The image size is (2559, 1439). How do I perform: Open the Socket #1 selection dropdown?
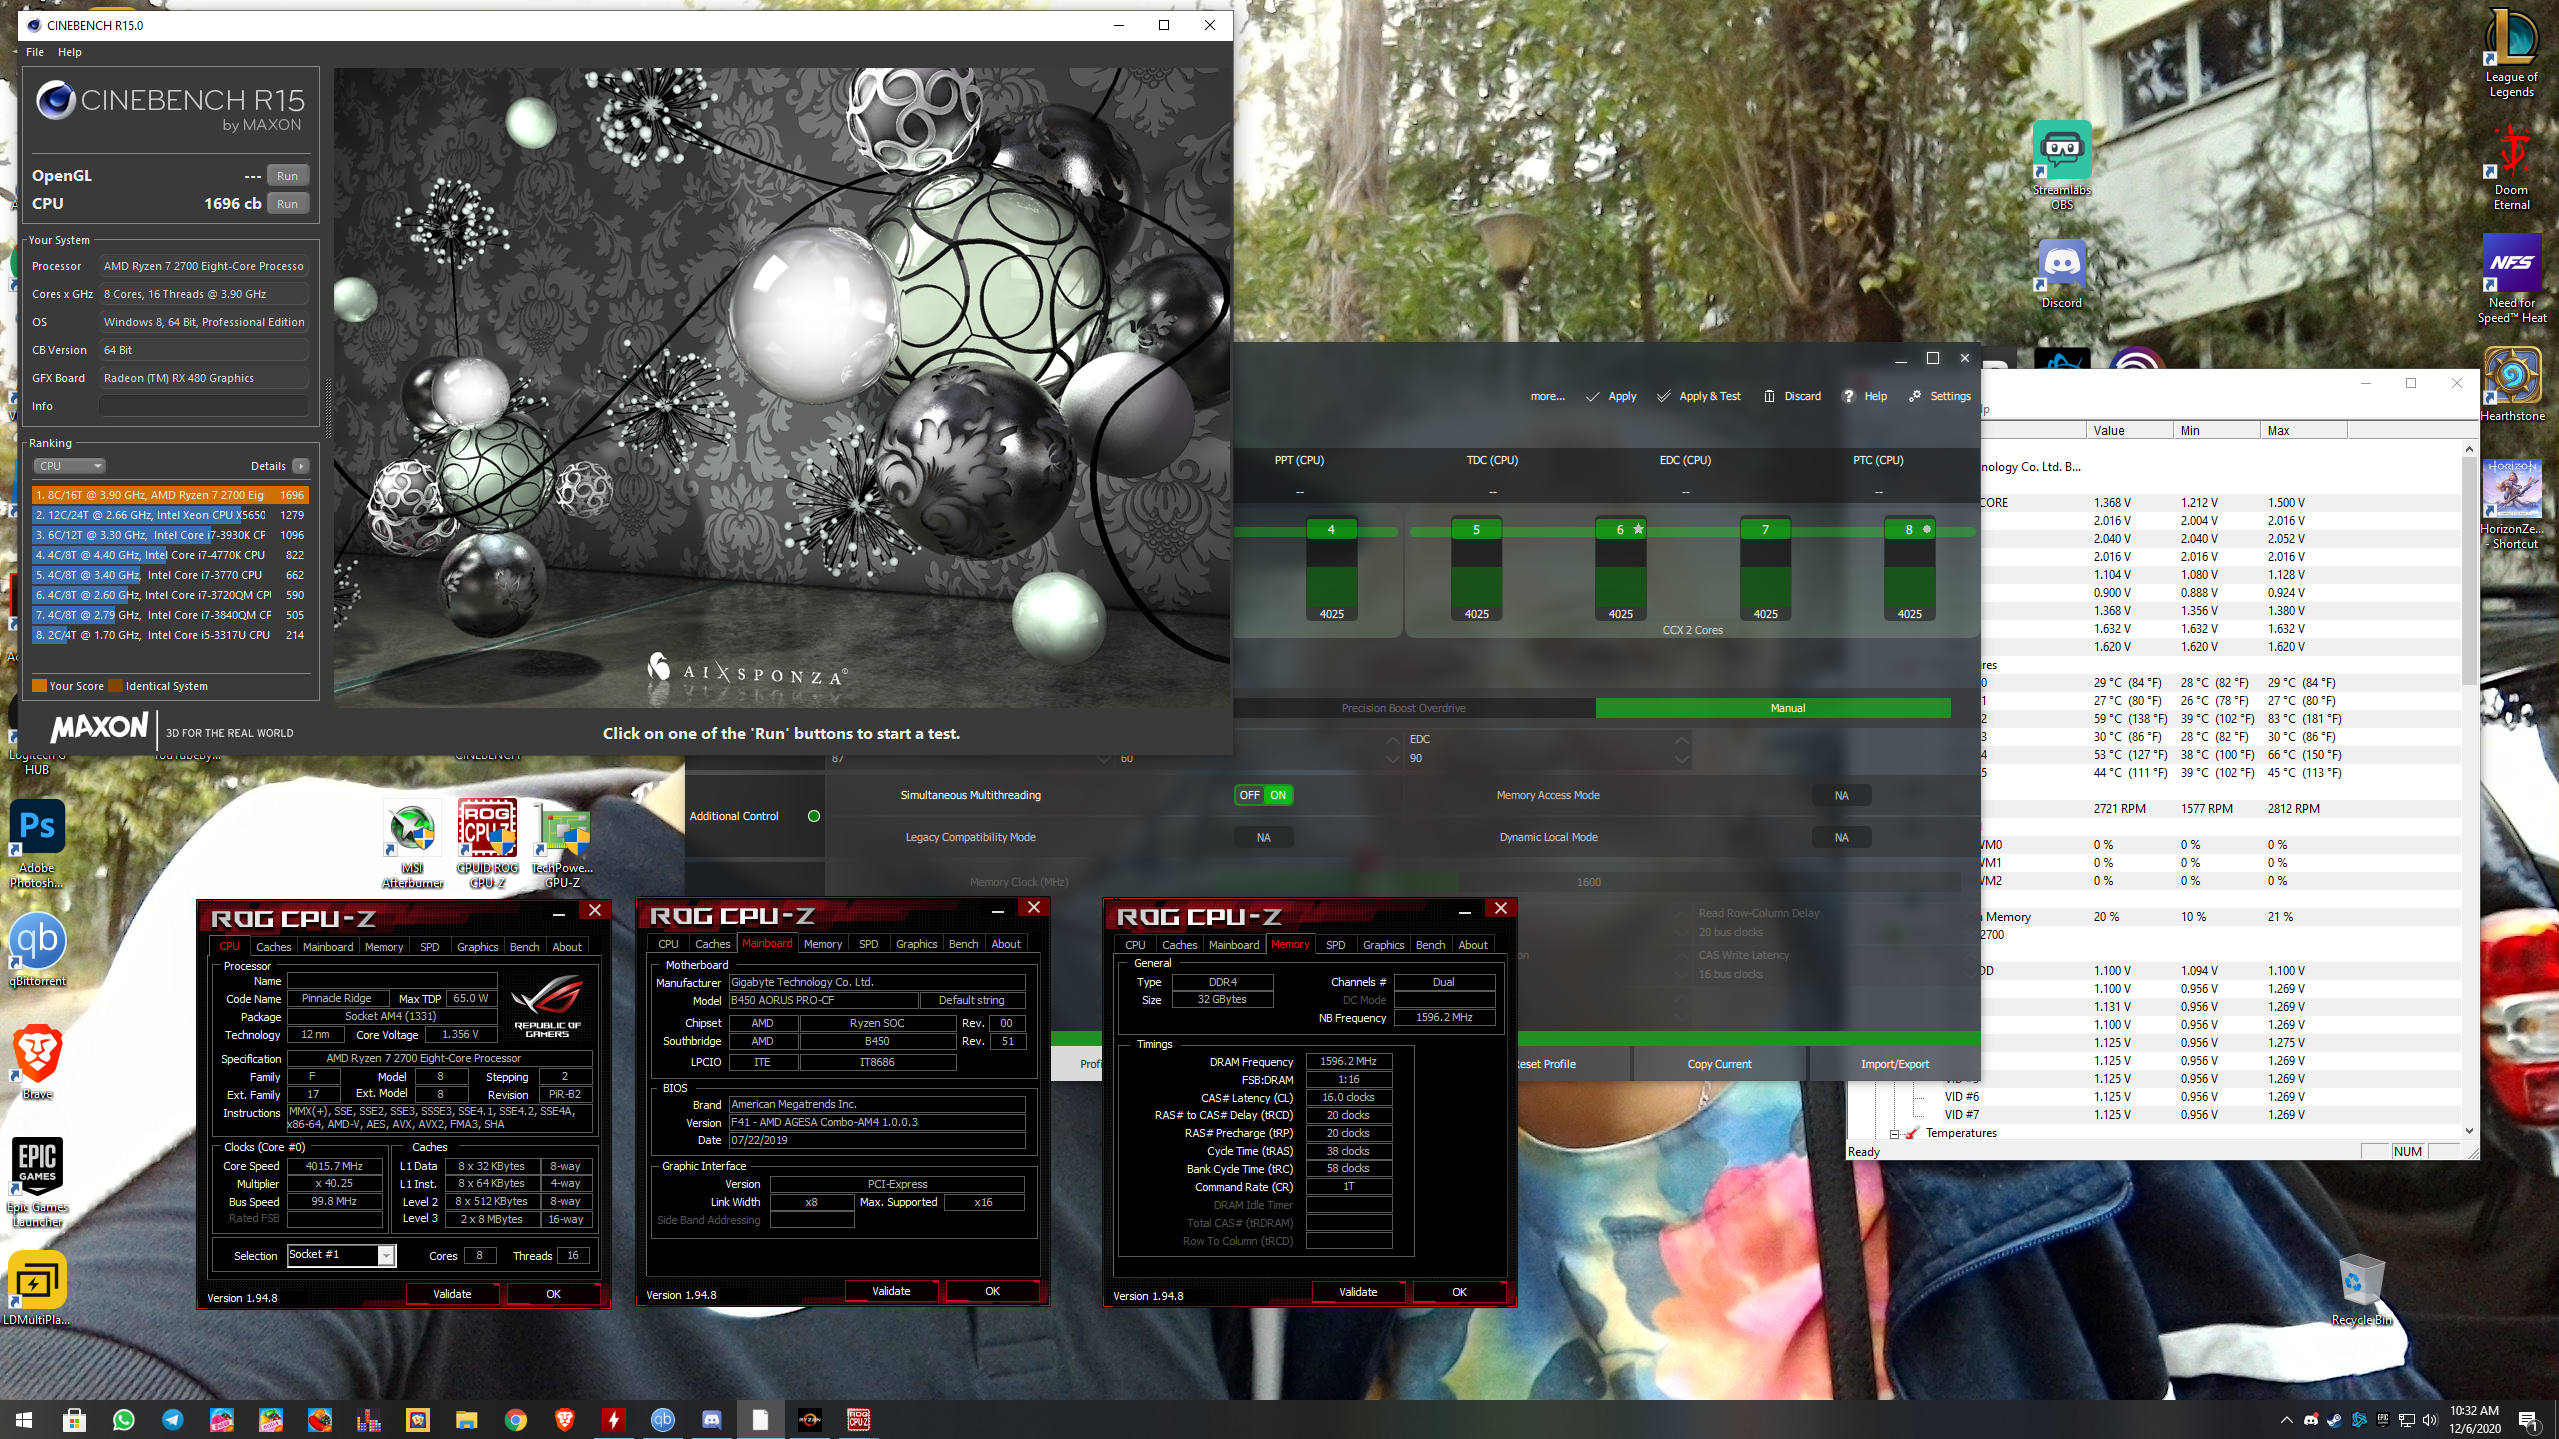pyautogui.click(x=341, y=1255)
